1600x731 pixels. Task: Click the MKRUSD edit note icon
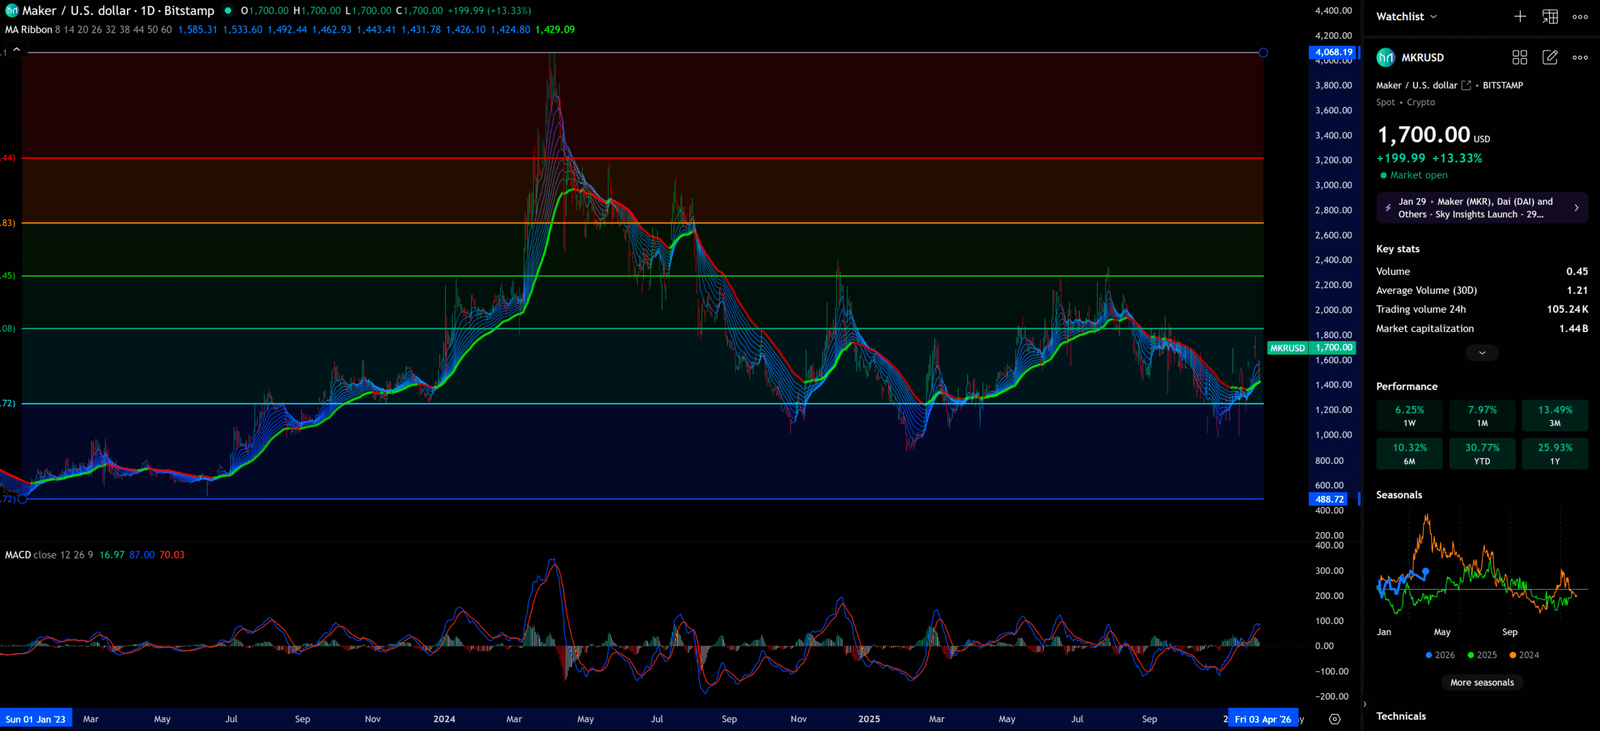(x=1550, y=58)
